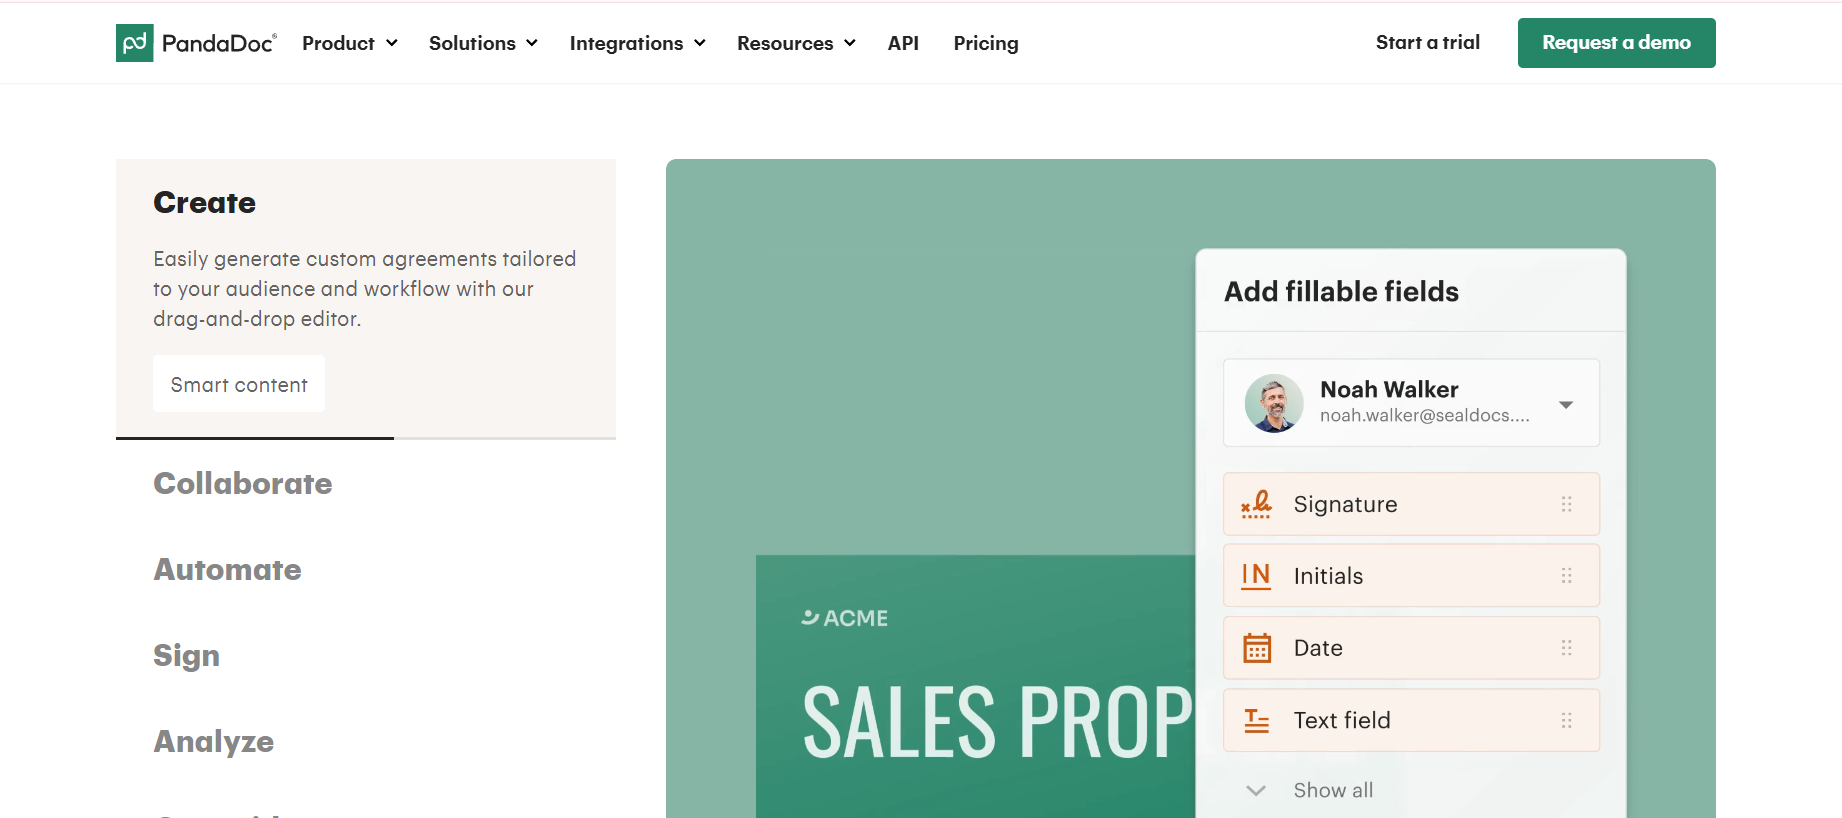1842x818 pixels.
Task: Click the Text field icon
Action: click(x=1257, y=720)
